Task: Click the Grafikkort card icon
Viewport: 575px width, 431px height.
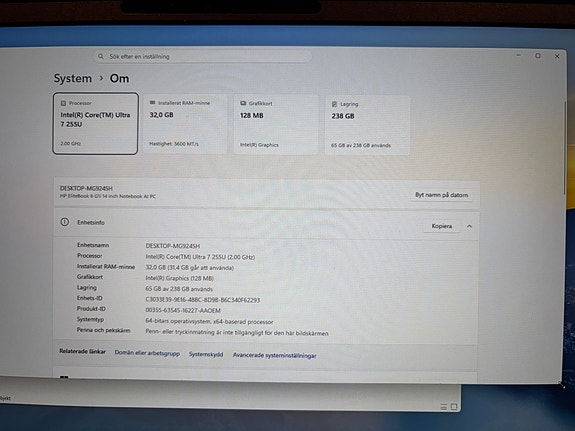Action: tap(243, 103)
